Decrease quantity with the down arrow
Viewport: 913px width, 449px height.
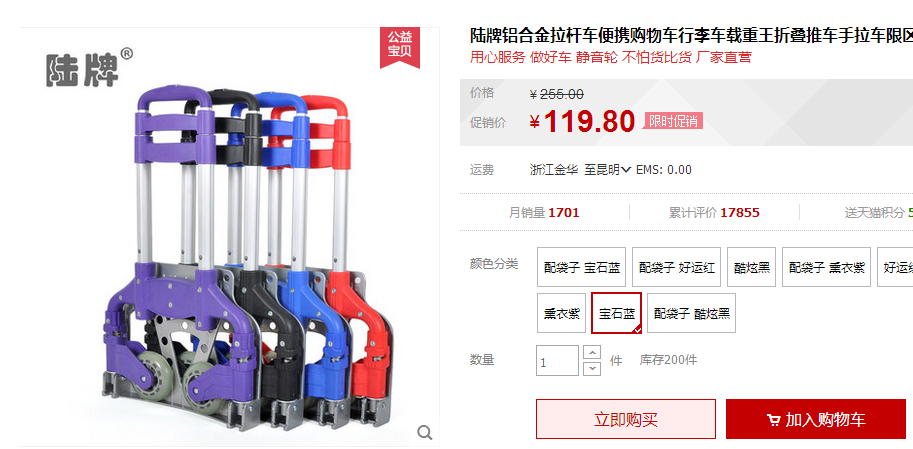tap(592, 368)
